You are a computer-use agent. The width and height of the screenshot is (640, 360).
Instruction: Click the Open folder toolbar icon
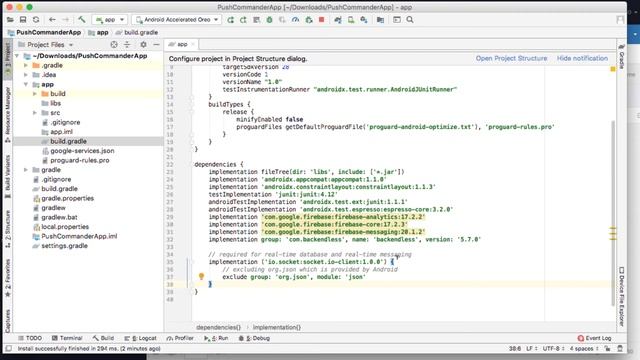10,20
